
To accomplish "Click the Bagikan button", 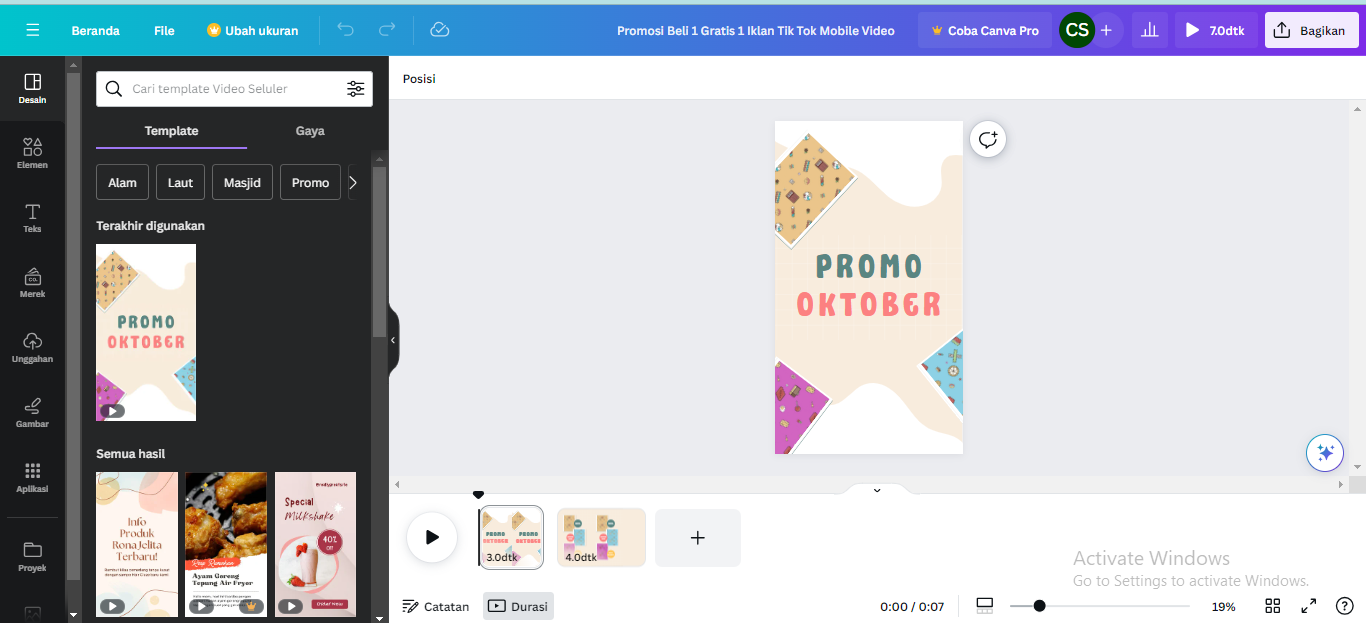I will coord(1311,30).
